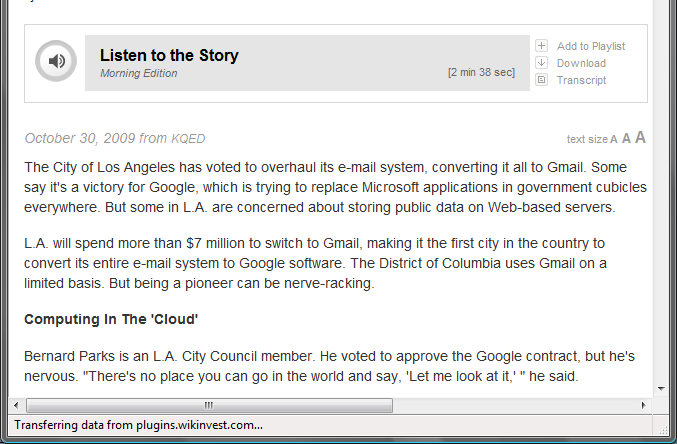Open the Add to Playlist link
This screenshot has width=677, height=444.
pos(591,46)
